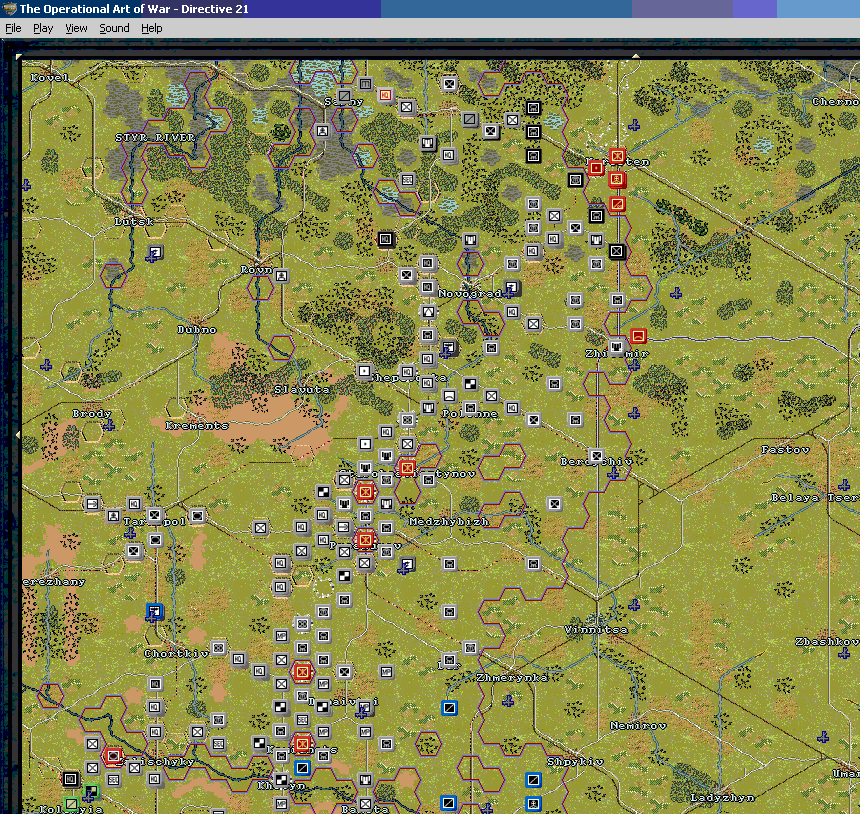The width and height of the screenshot is (860, 814).
Task: Select the black infantry counter below Korosten's red stack
Action: click(x=616, y=251)
